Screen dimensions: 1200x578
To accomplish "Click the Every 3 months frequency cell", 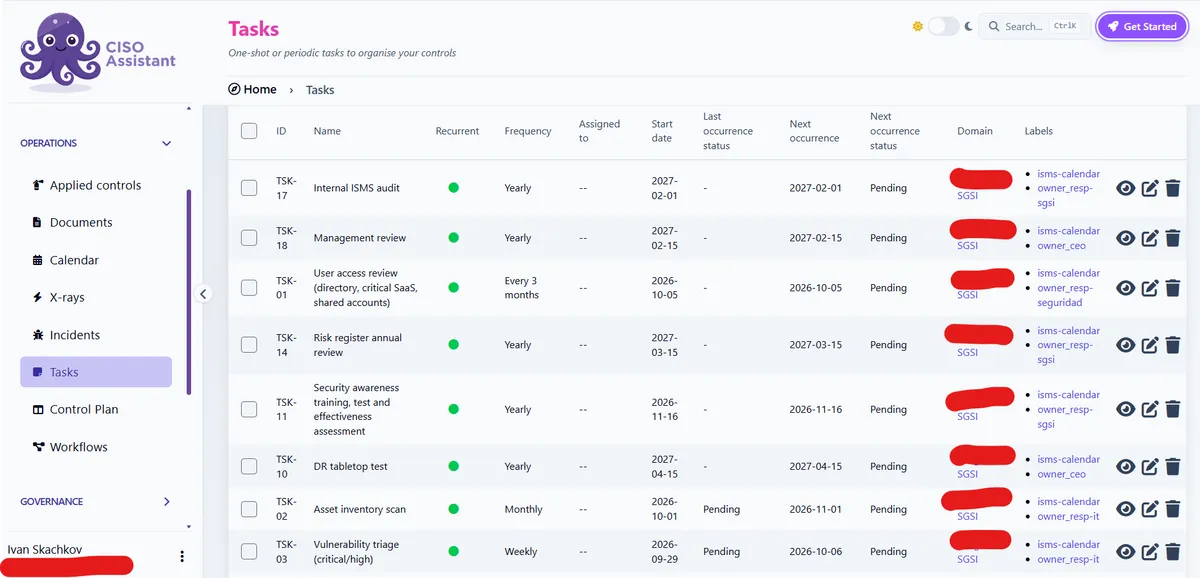I will [521, 288].
